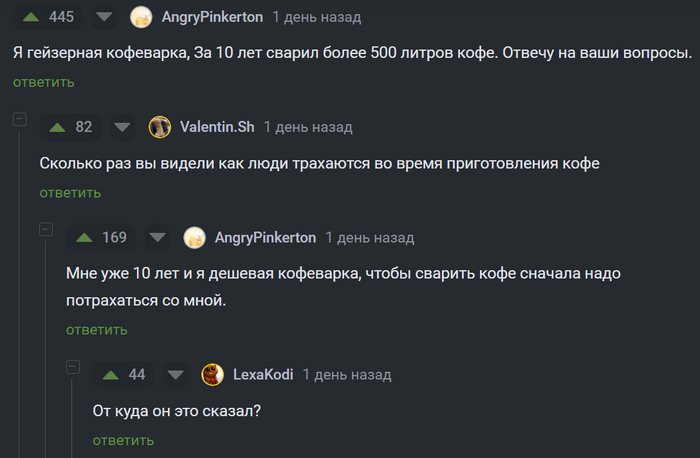
Task: Click AngryPinkerton's avatar on the top comment
Action: coord(143,17)
